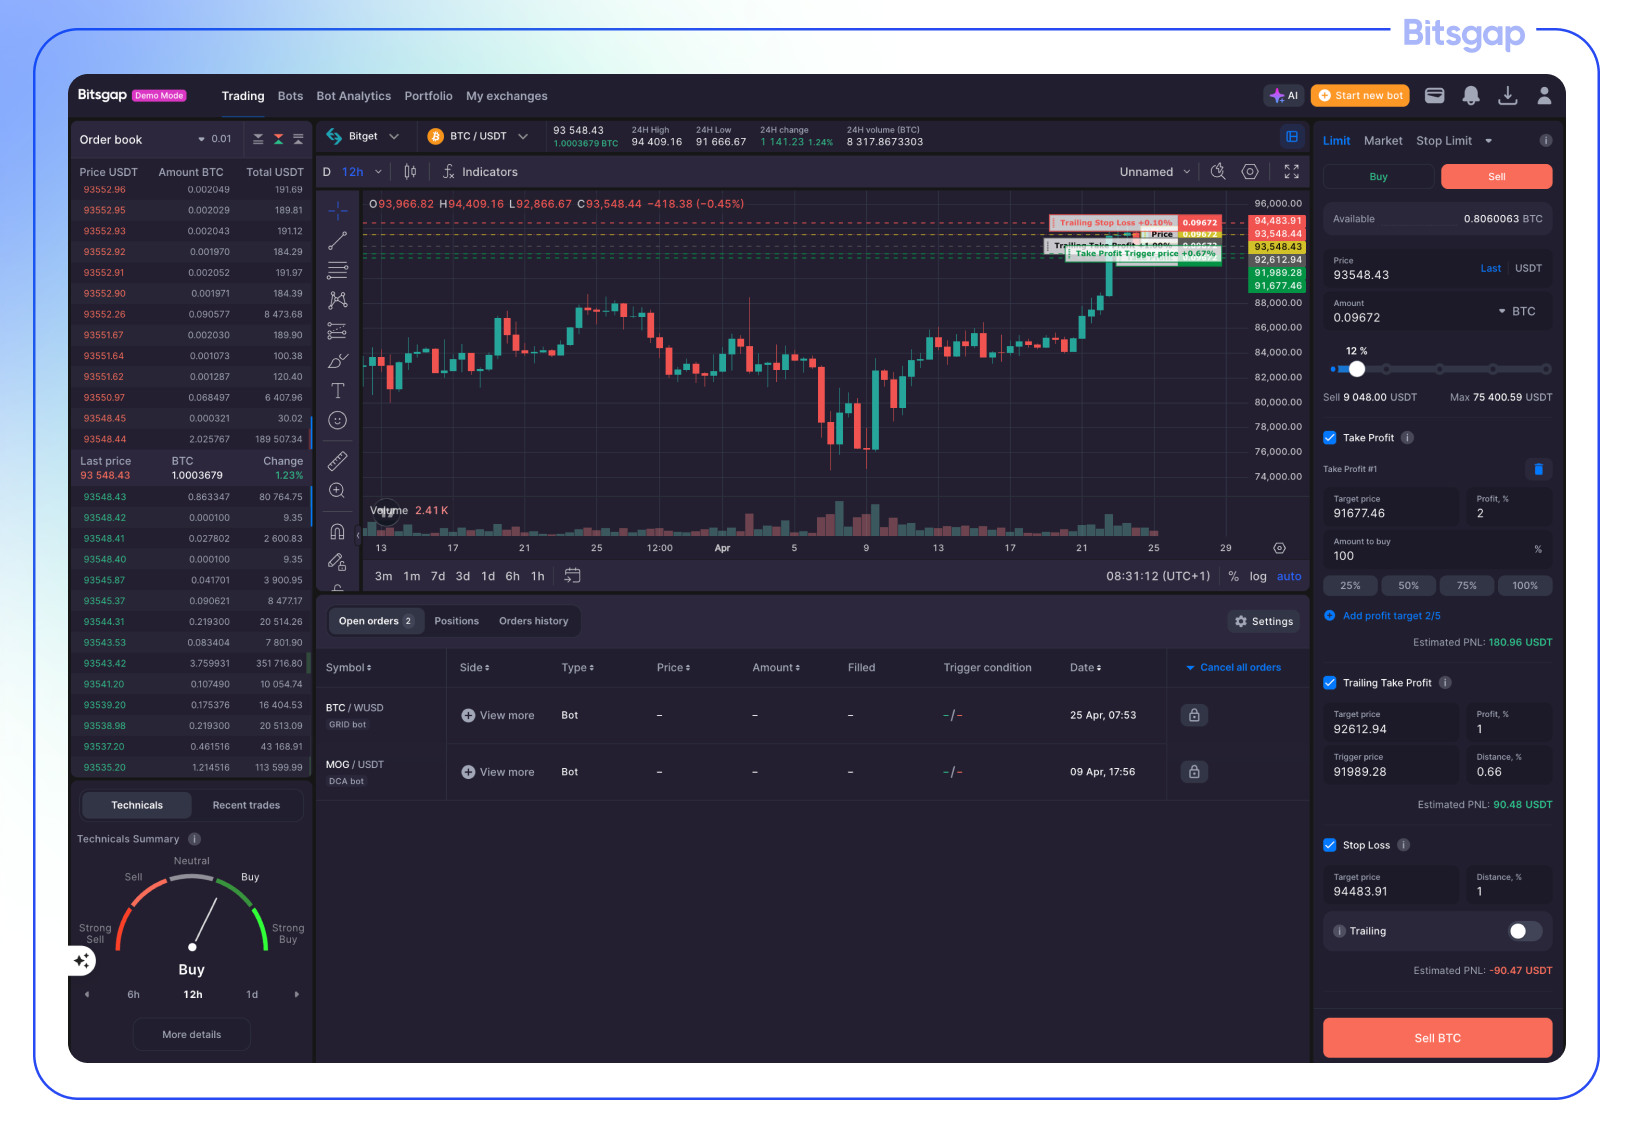Uncheck the Take Profit checkbox
This screenshot has width=1633, height=1136.
coord(1330,438)
